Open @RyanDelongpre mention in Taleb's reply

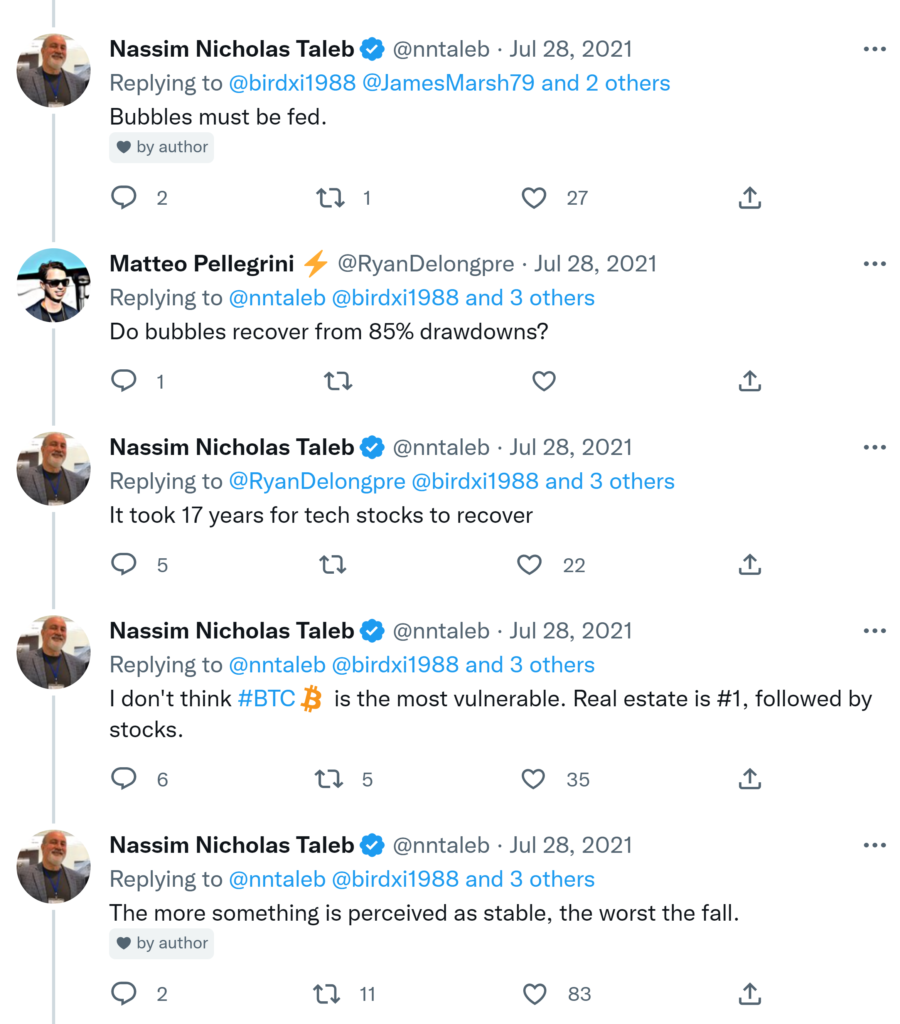317,481
